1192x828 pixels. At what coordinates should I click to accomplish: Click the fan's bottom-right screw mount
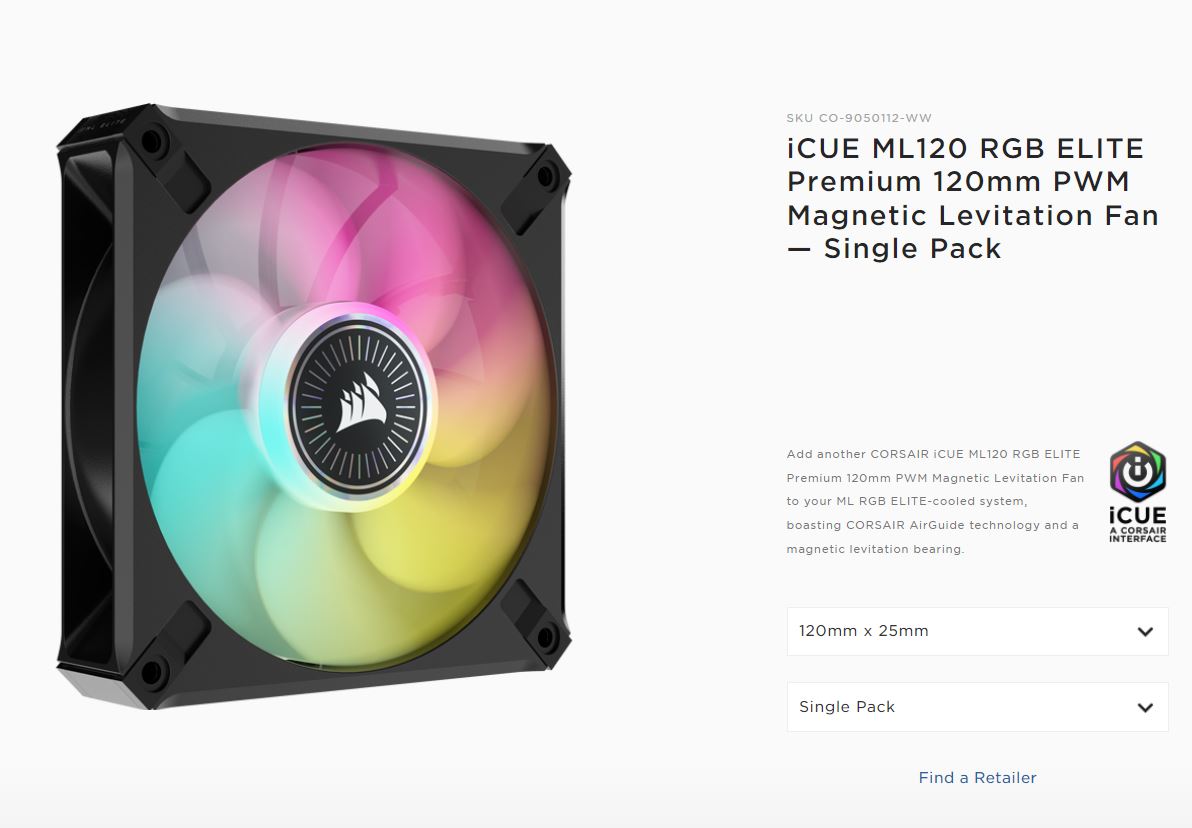(546, 637)
